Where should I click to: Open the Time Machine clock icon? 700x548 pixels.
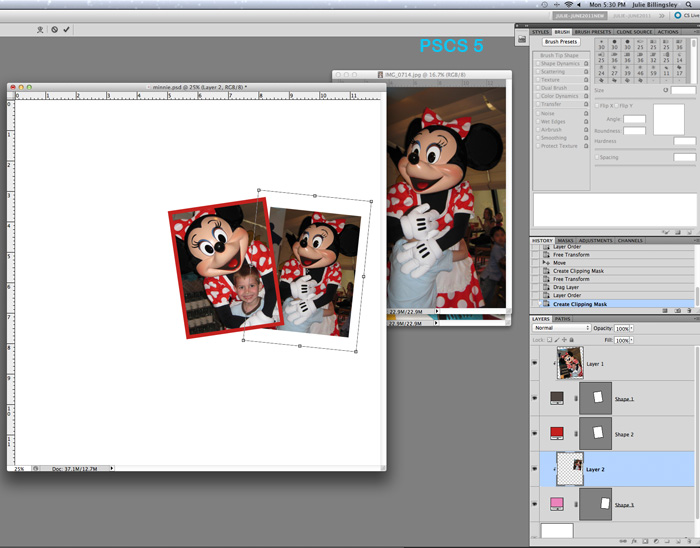point(544,4)
